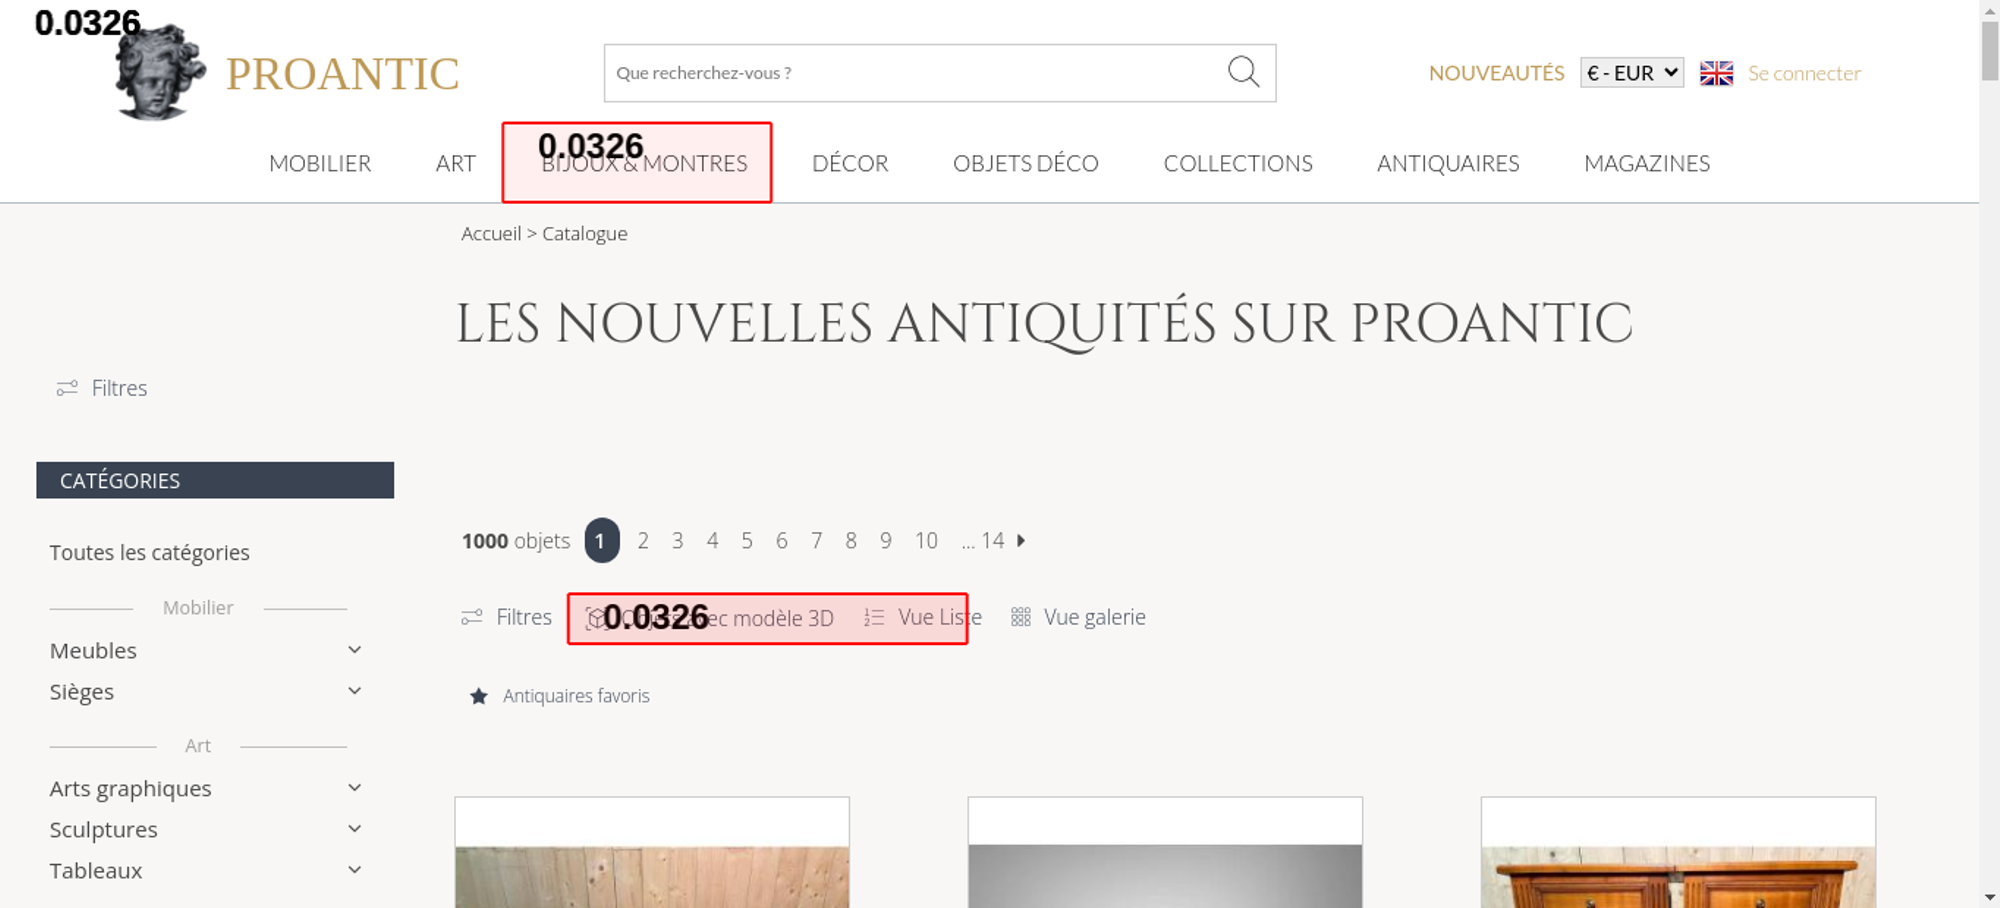Click the CATÉGORIES panel header
Viewport: 2000px width, 908px height.
(x=215, y=480)
